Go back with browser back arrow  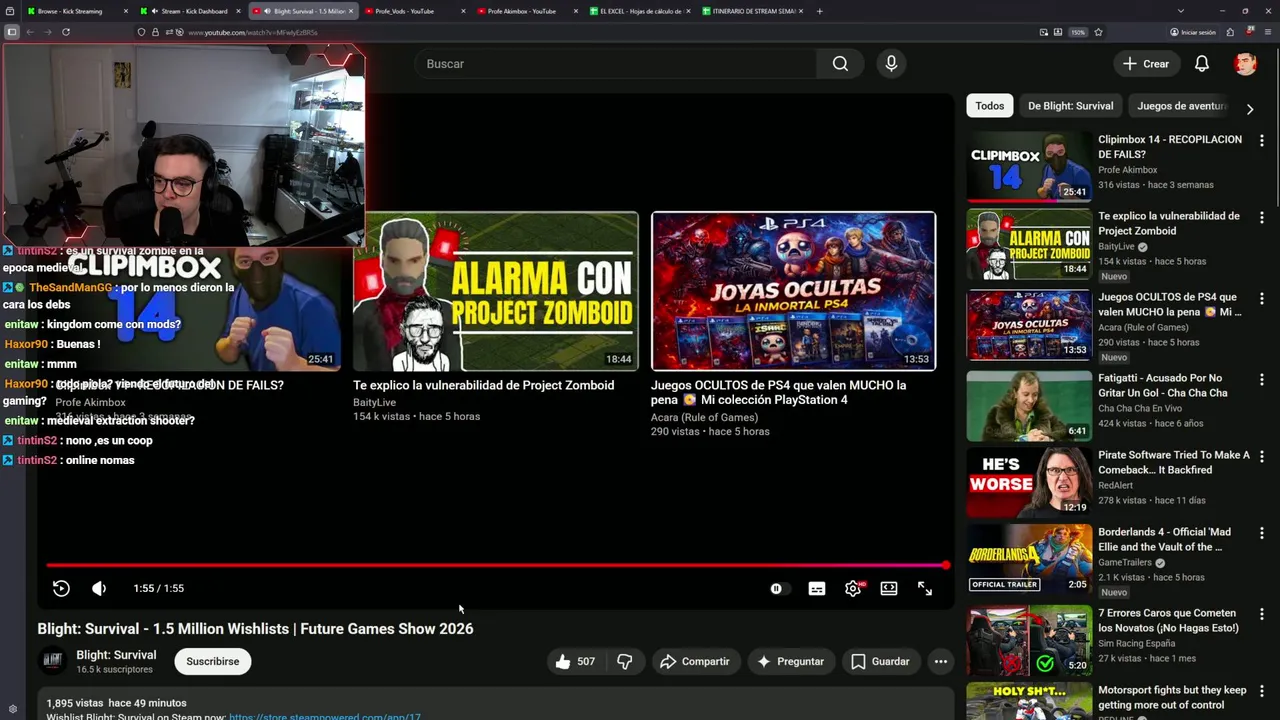tap(30, 32)
